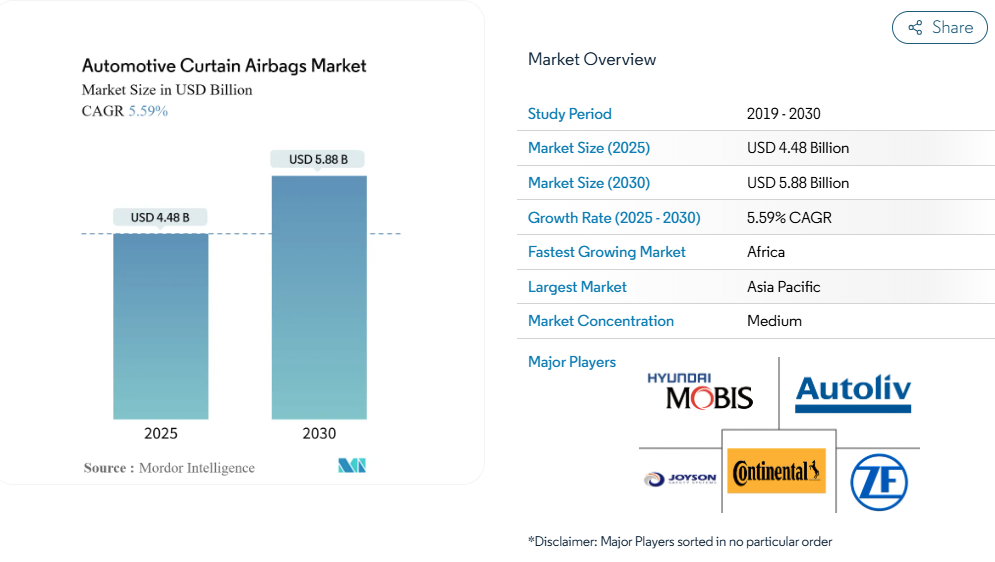The height and width of the screenshot is (562, 995).
Task: Click the Continental logo
Action: tap(776, 471)
